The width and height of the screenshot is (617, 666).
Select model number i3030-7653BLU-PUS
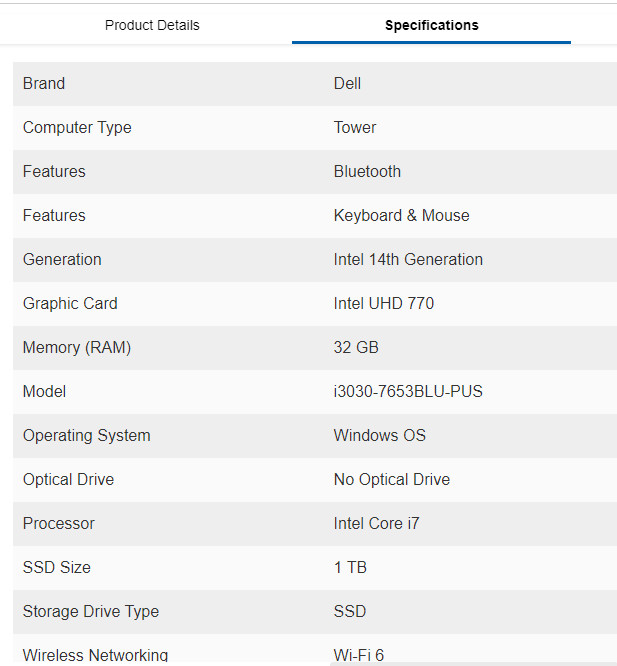click(x=408, y=392)
